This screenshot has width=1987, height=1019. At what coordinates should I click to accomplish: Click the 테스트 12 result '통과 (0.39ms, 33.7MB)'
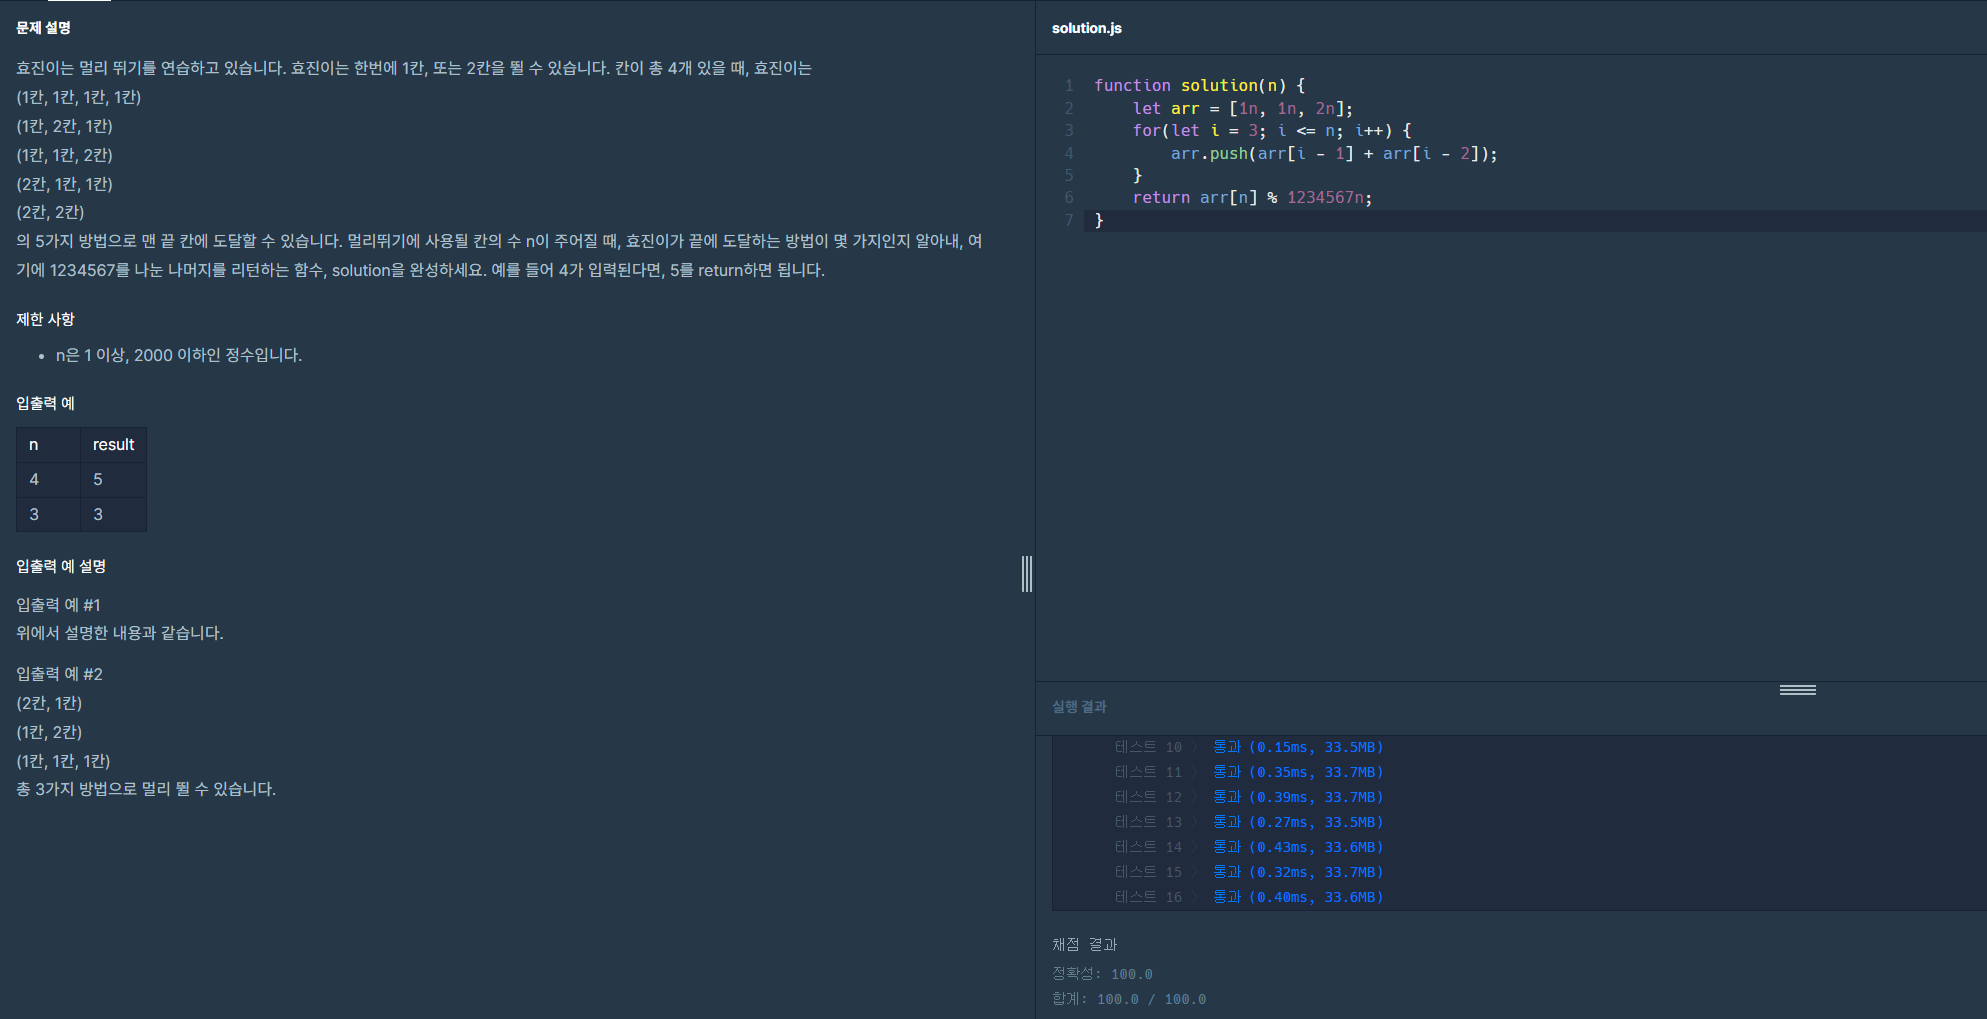click(x=1298, y=797)
